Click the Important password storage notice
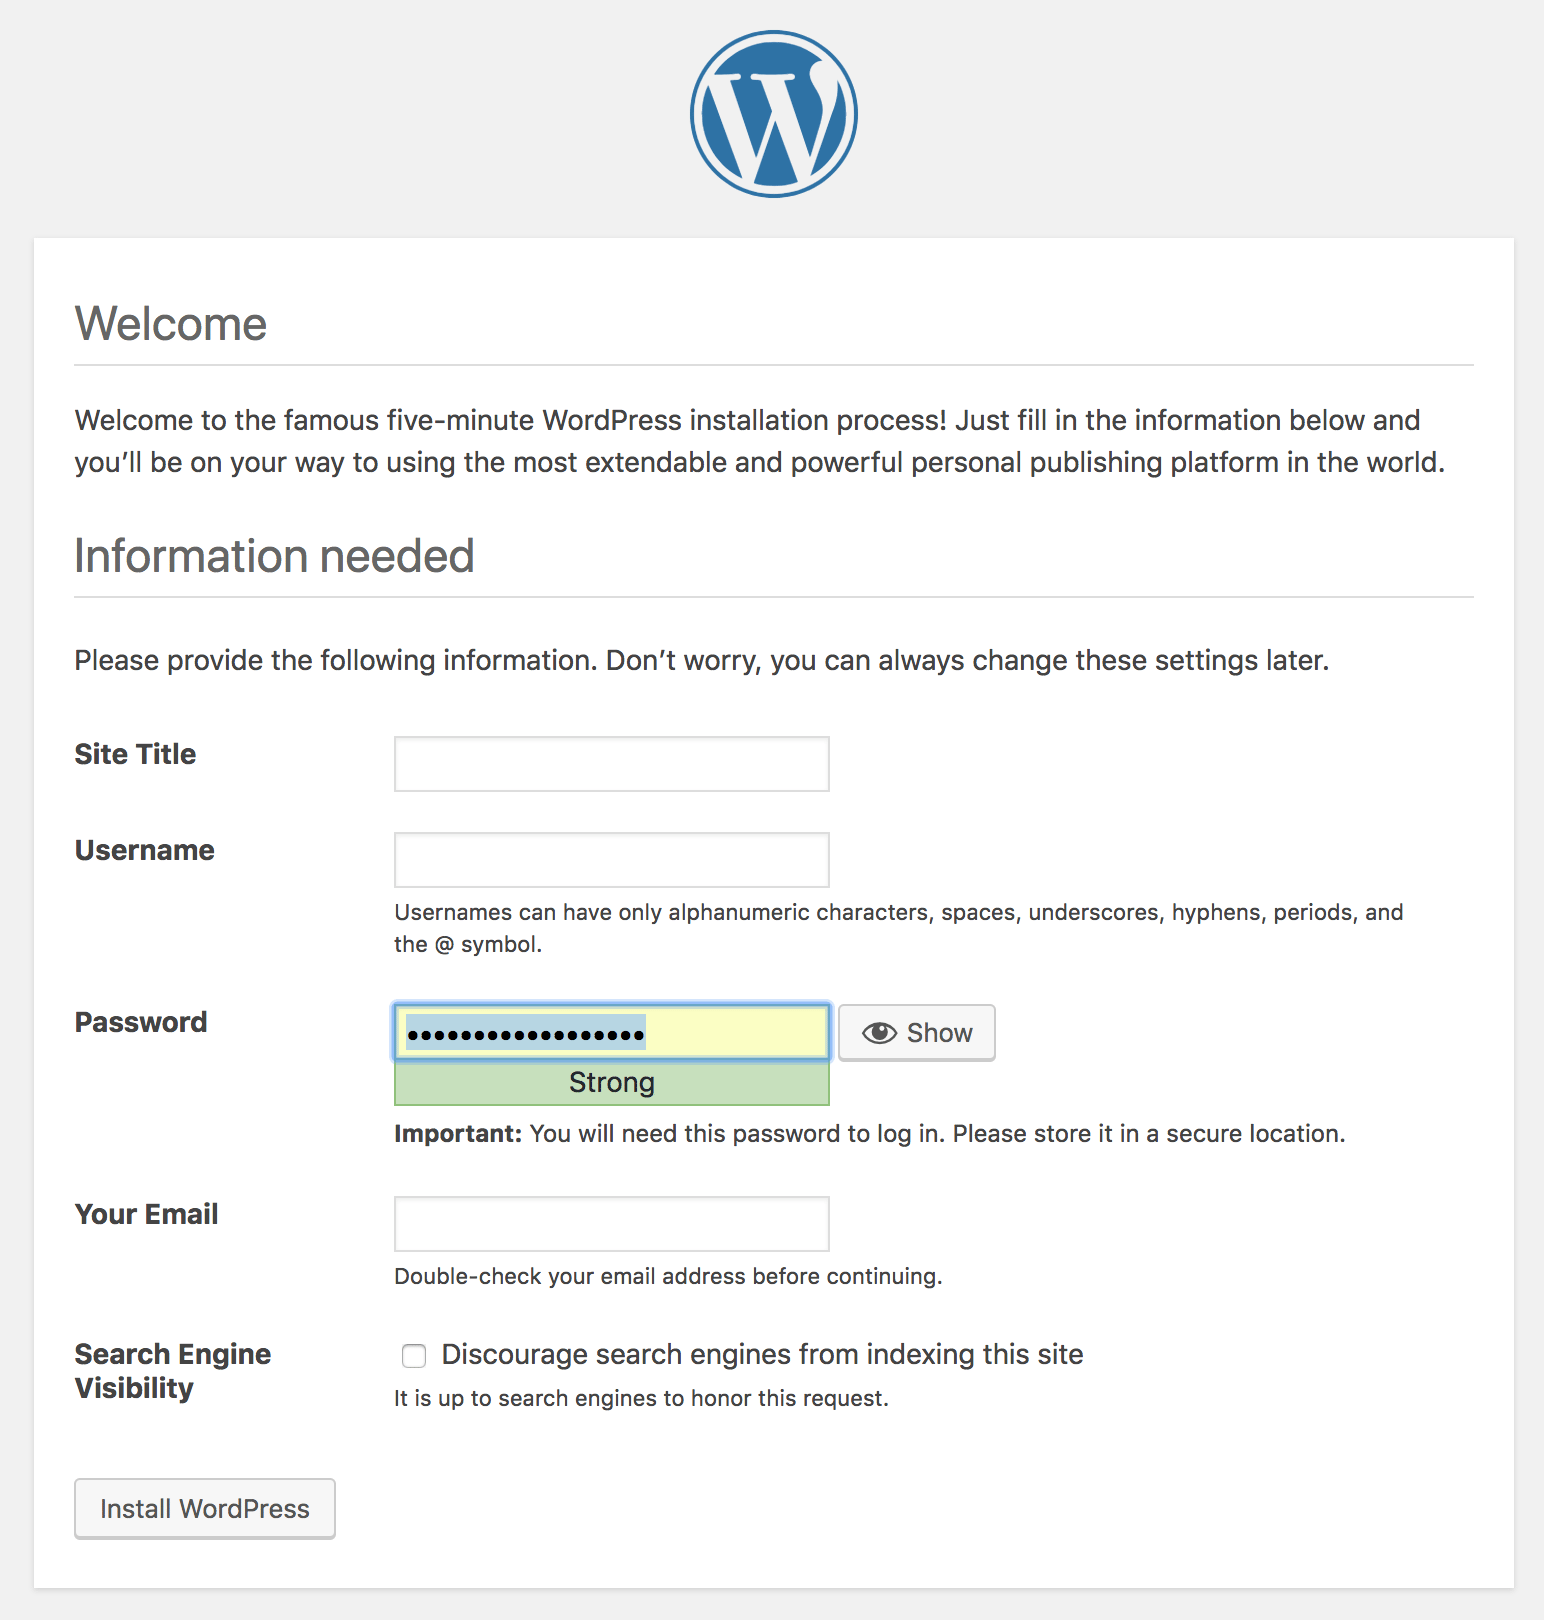 869,1134
